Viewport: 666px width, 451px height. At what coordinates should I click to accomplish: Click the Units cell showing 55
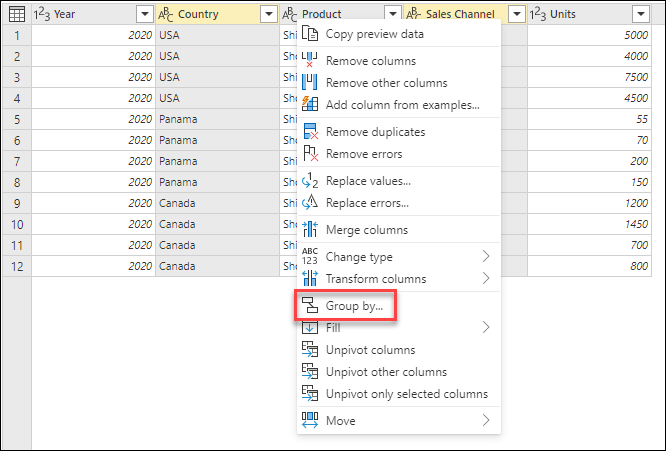589,119
